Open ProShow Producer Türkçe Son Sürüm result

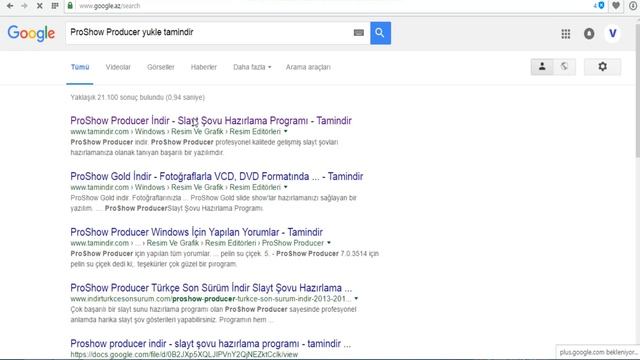[211, 288]
